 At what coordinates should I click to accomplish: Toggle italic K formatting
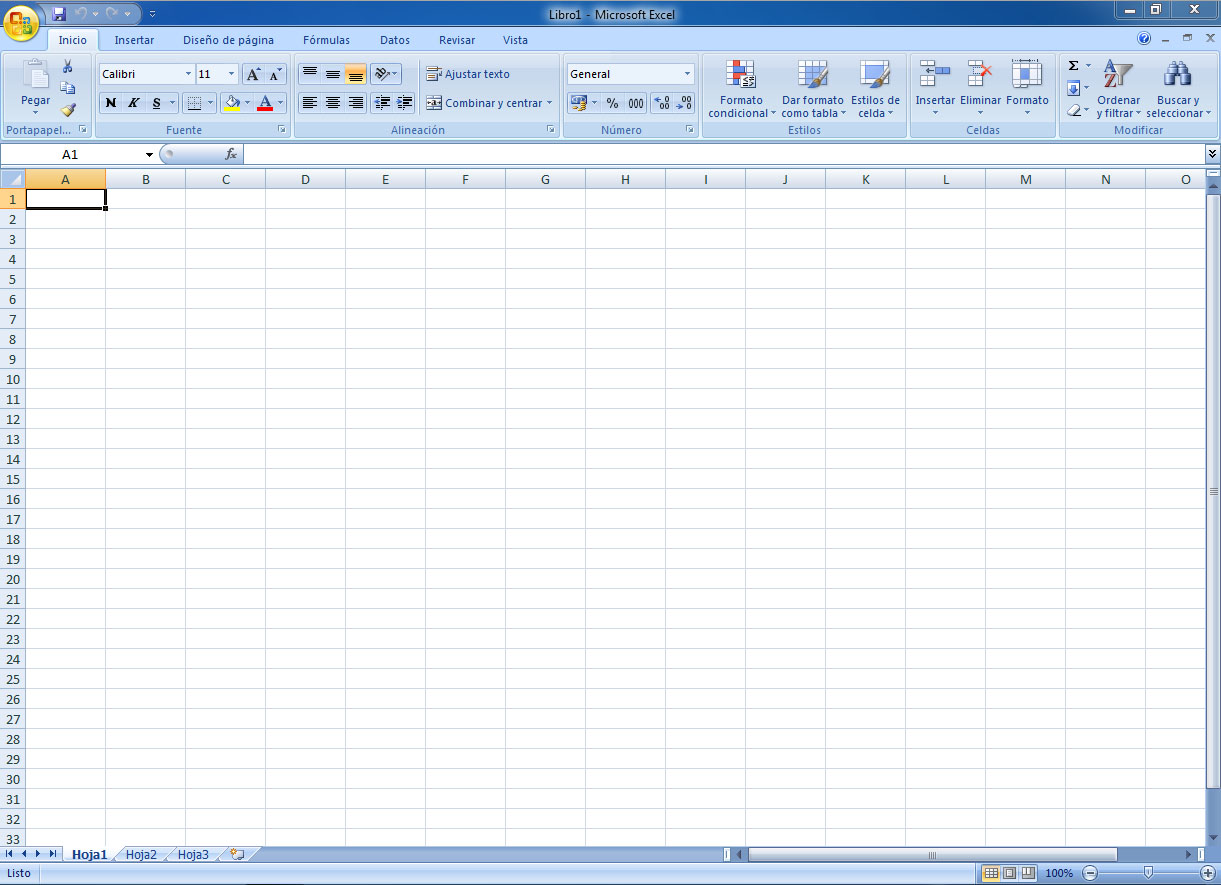point(133,103)
